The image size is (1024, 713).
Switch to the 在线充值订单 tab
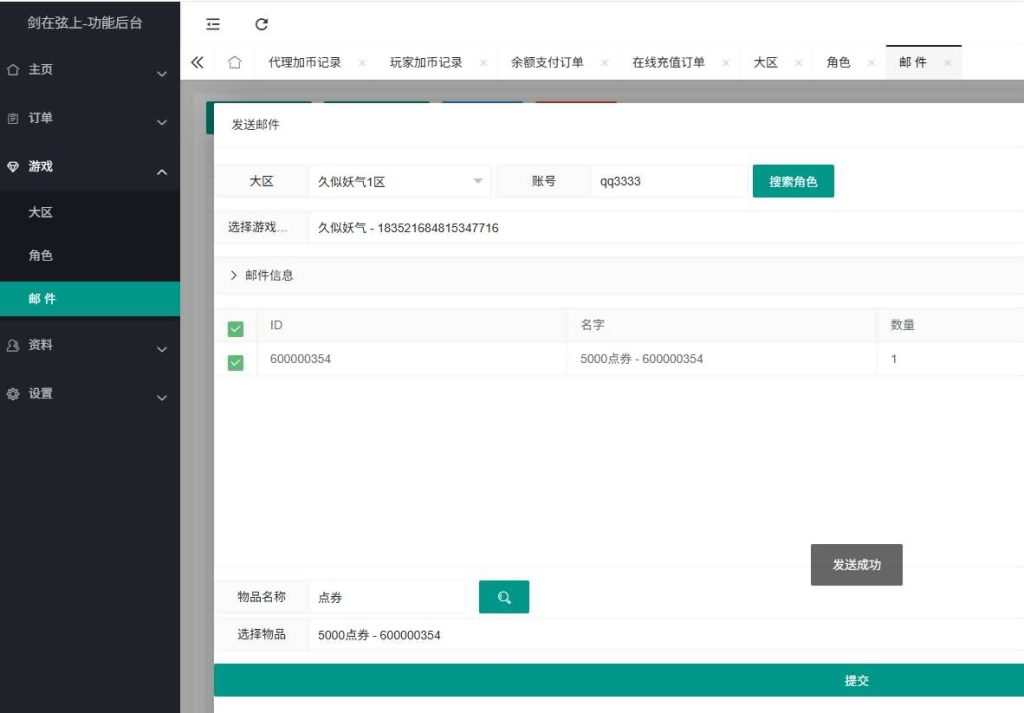668,63
